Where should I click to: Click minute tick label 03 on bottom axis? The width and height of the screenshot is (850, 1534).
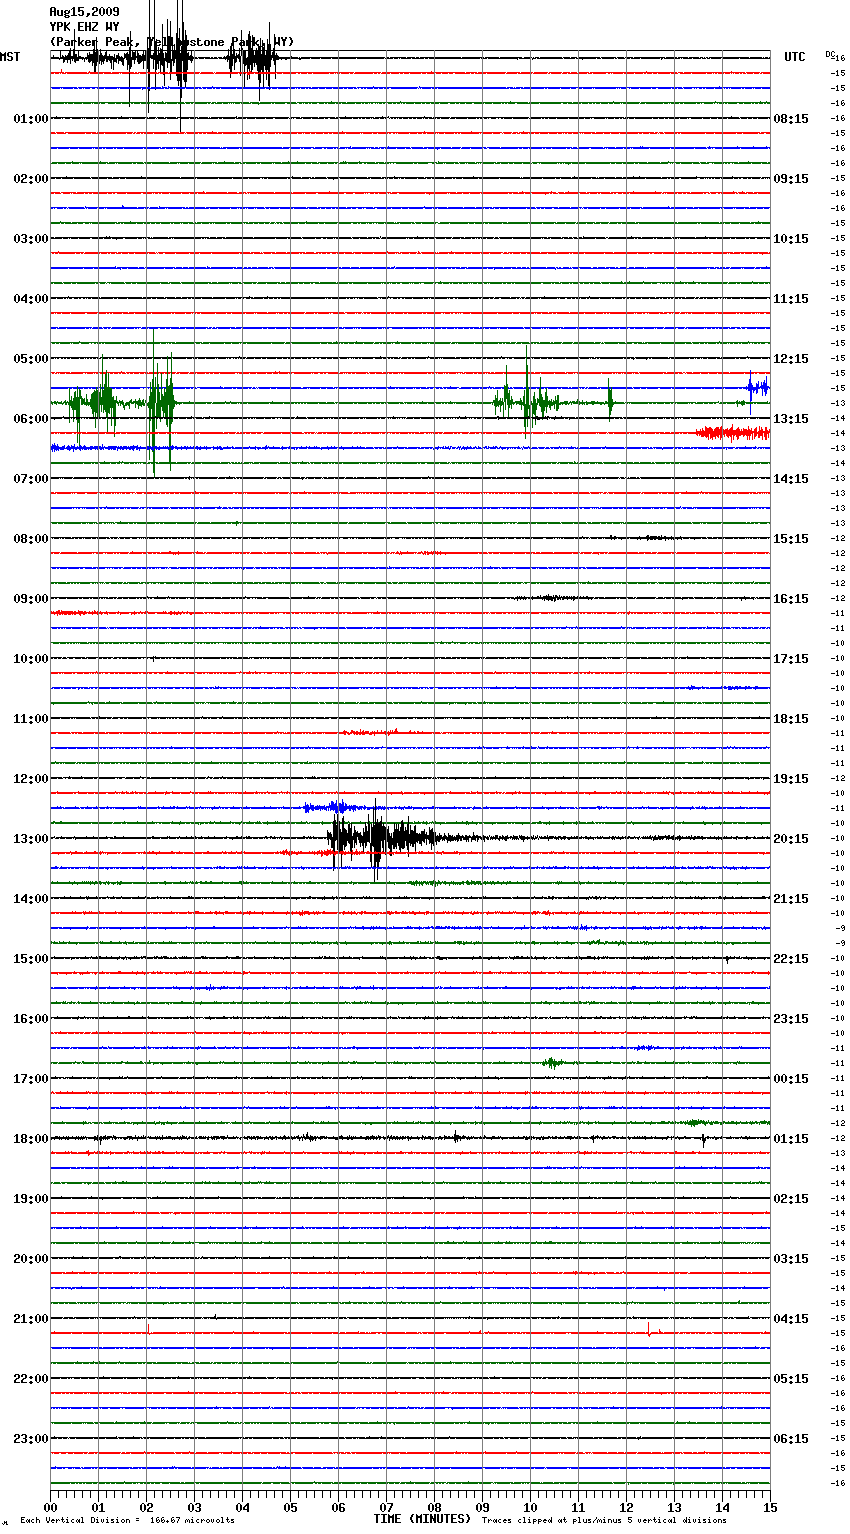click(194, 1507)
